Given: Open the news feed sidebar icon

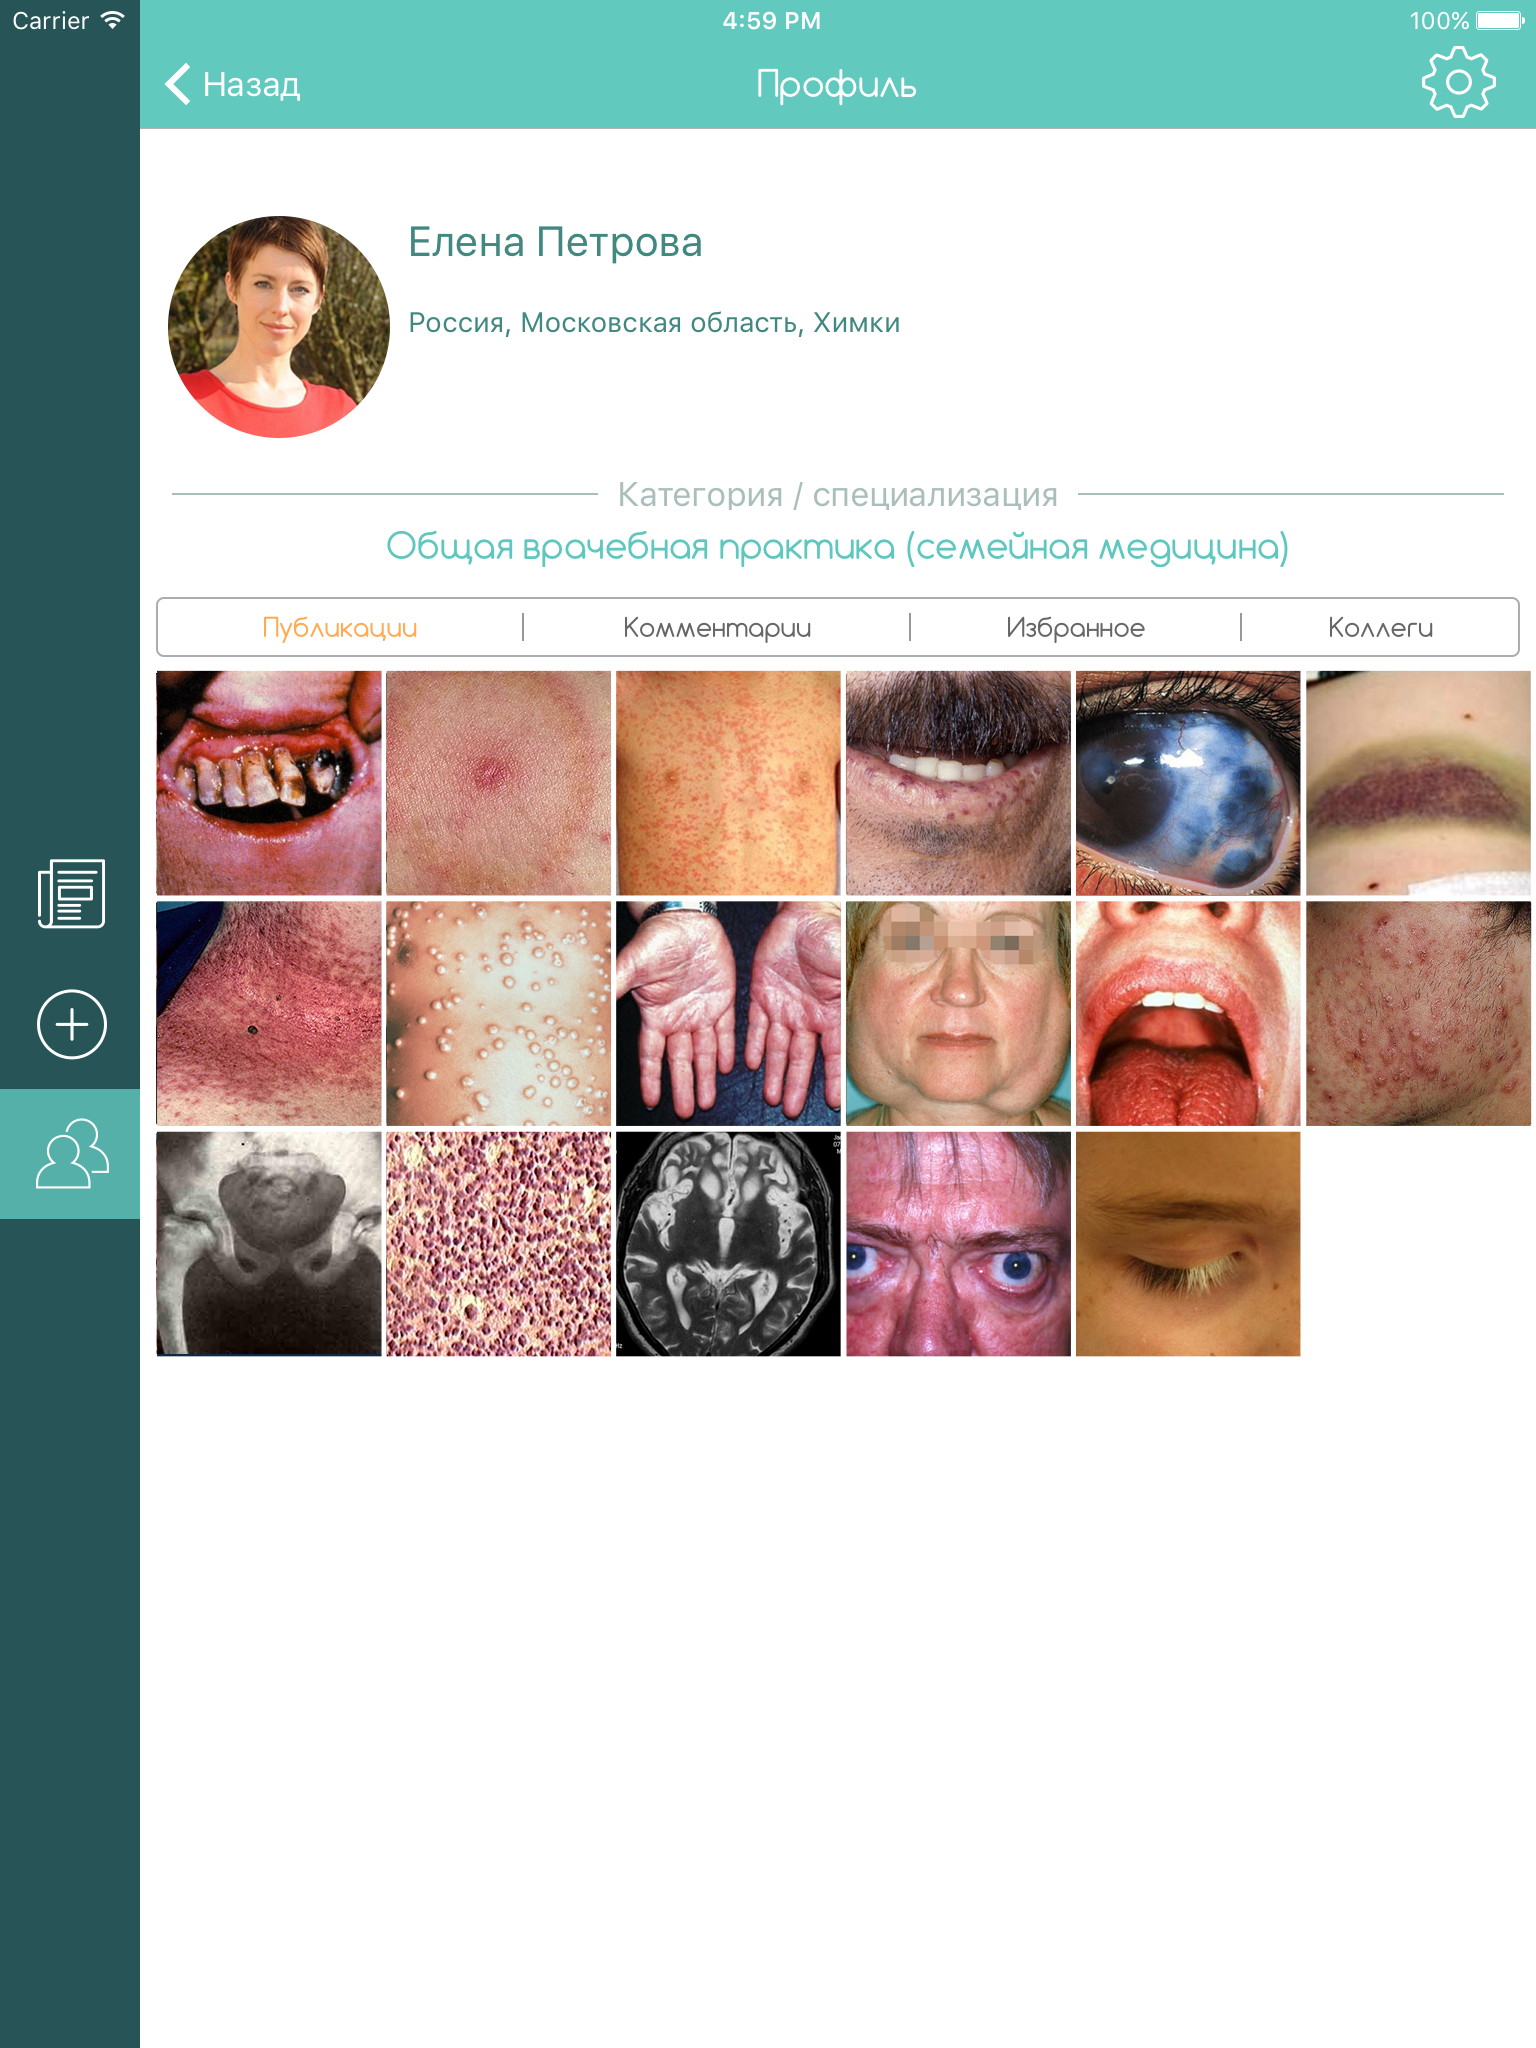Looking at the screenshot, I should 71,893.
